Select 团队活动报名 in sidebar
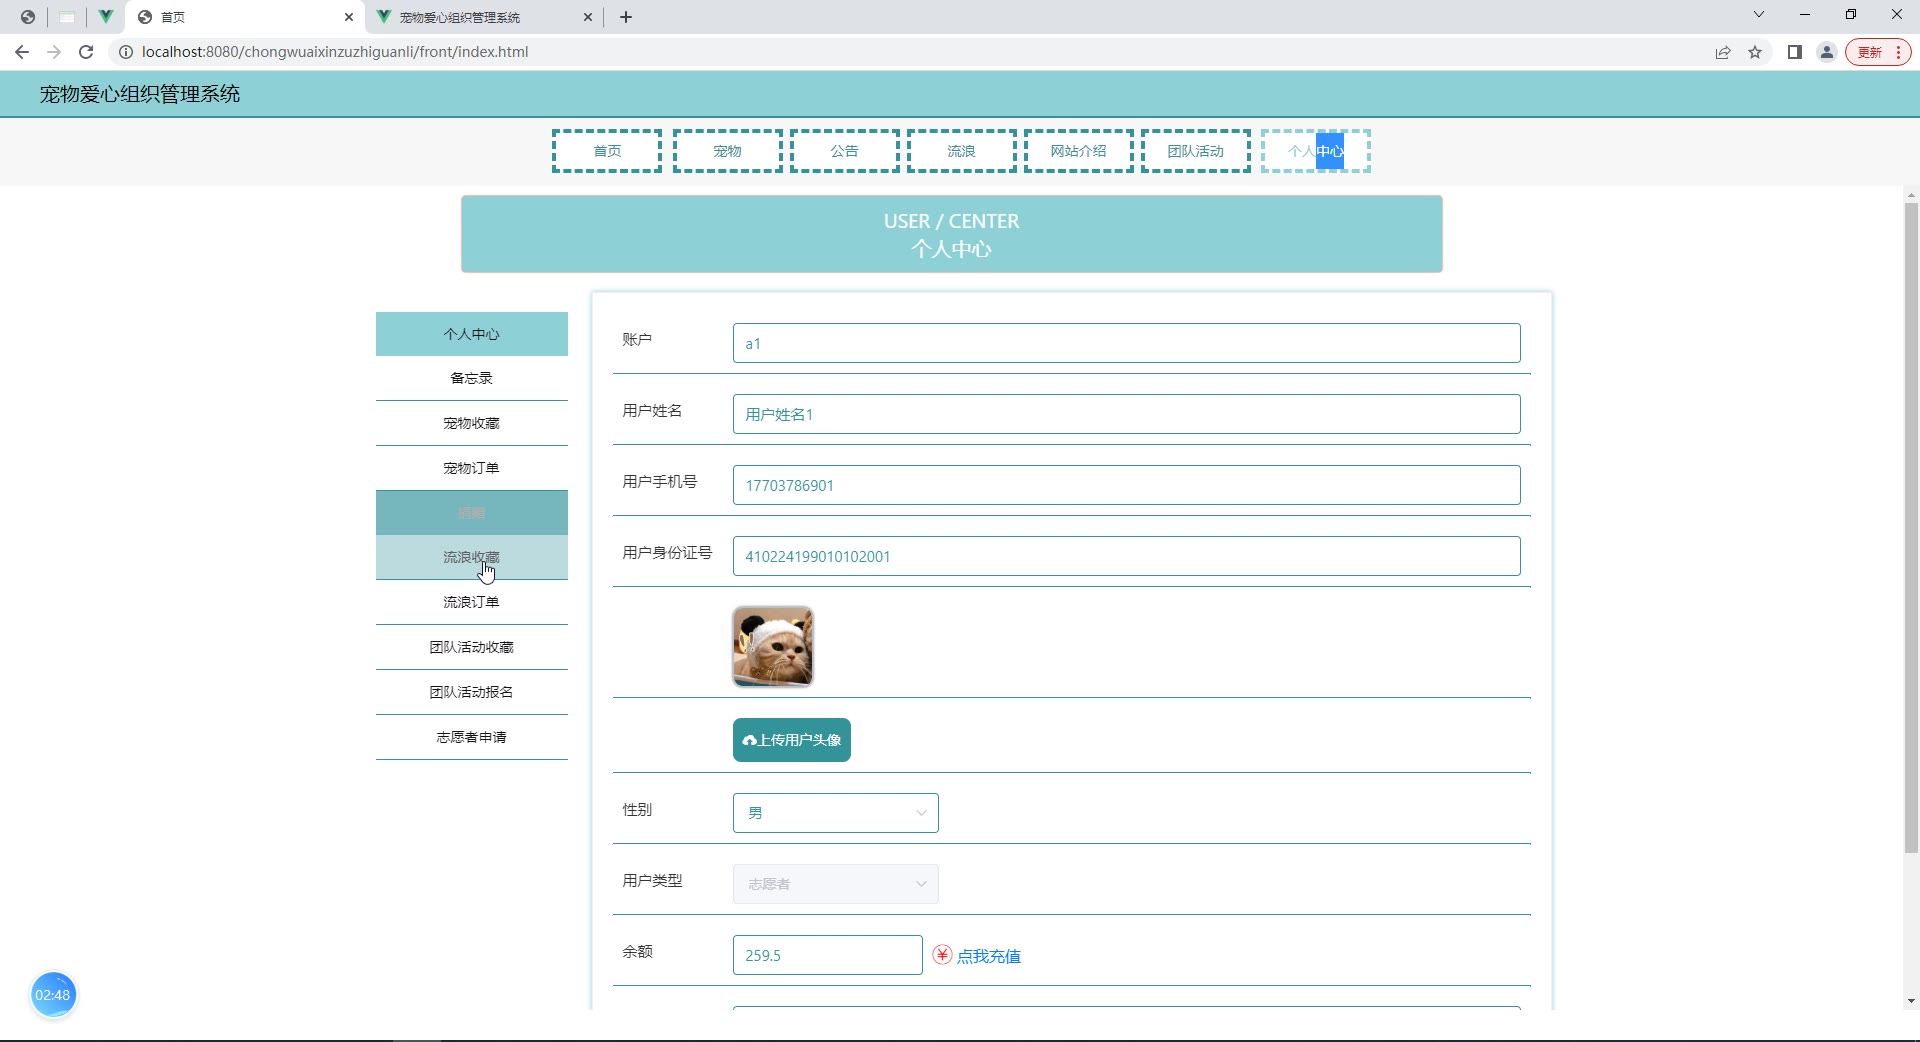1920x1042 pixels. (x=472, y=692)
